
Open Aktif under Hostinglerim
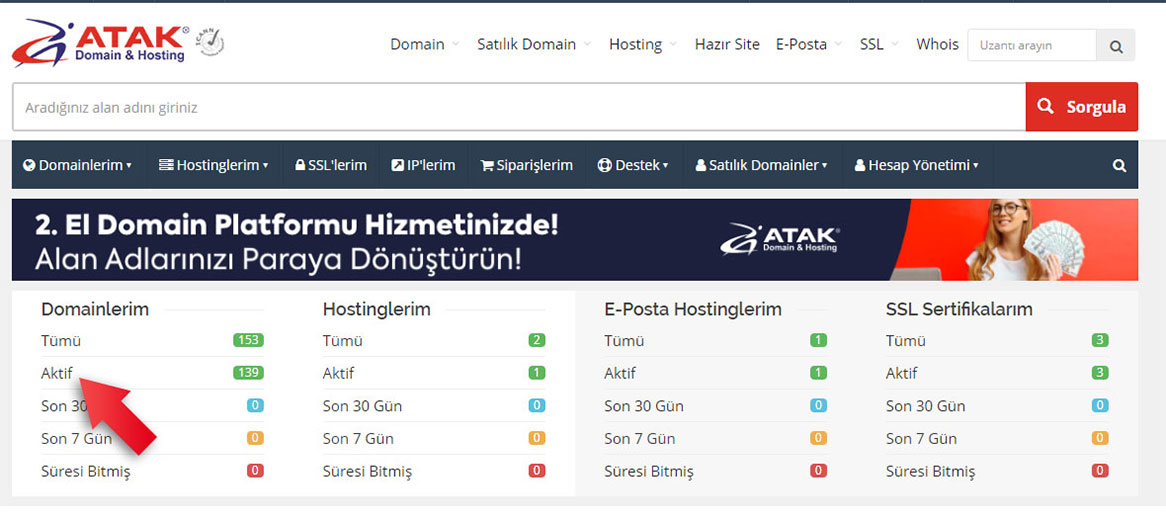tap(338, 373)
